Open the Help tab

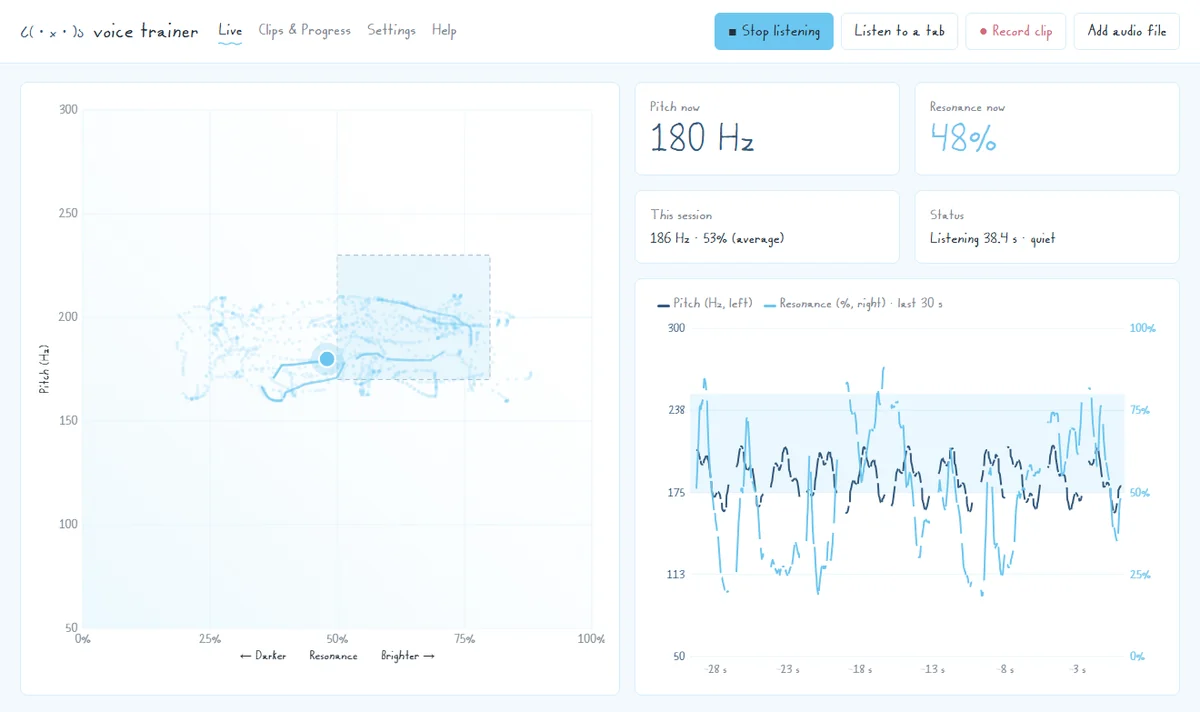444,31
